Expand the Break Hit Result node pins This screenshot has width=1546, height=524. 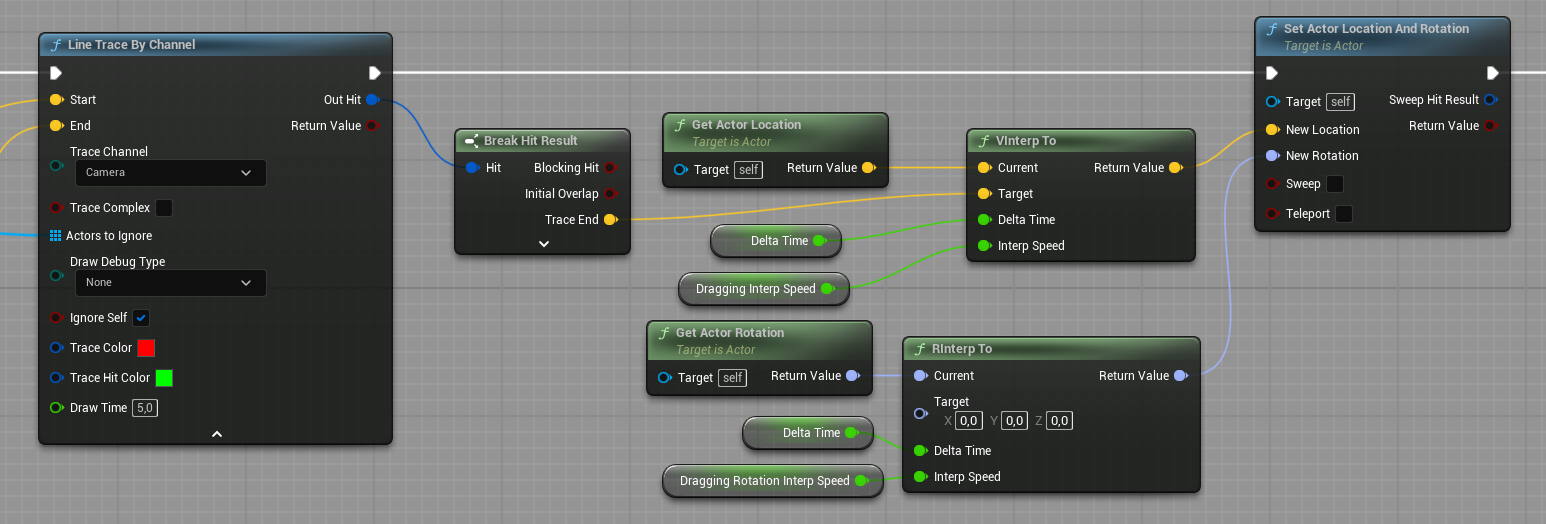543,243
